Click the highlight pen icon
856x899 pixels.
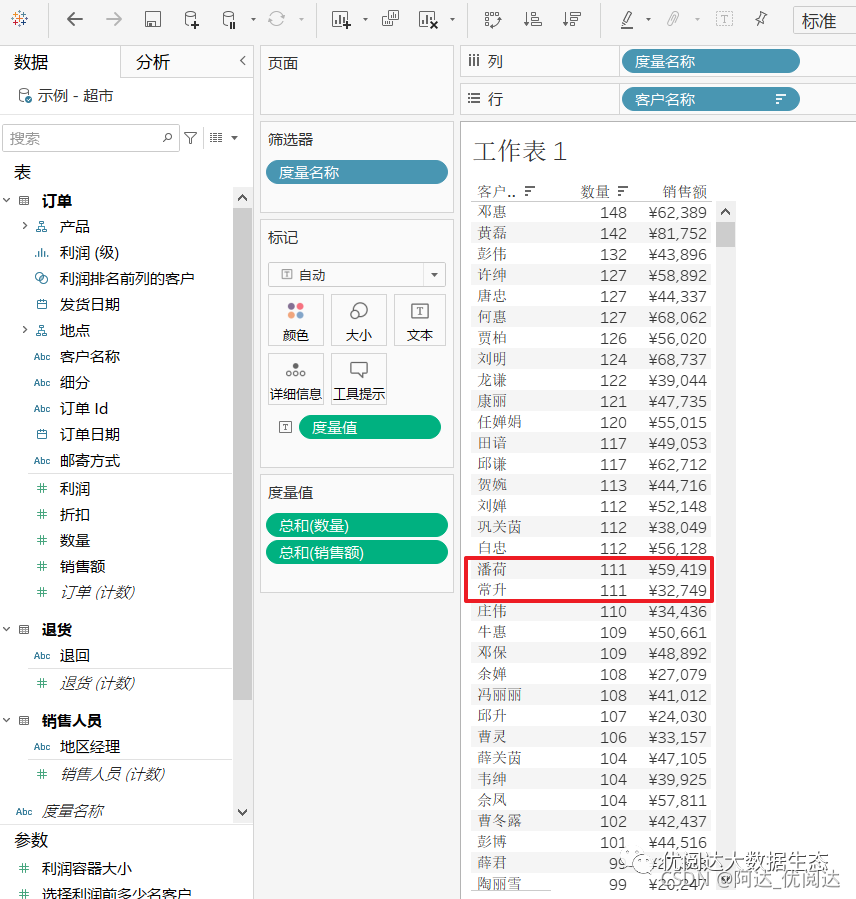click(x=627, y=19)
